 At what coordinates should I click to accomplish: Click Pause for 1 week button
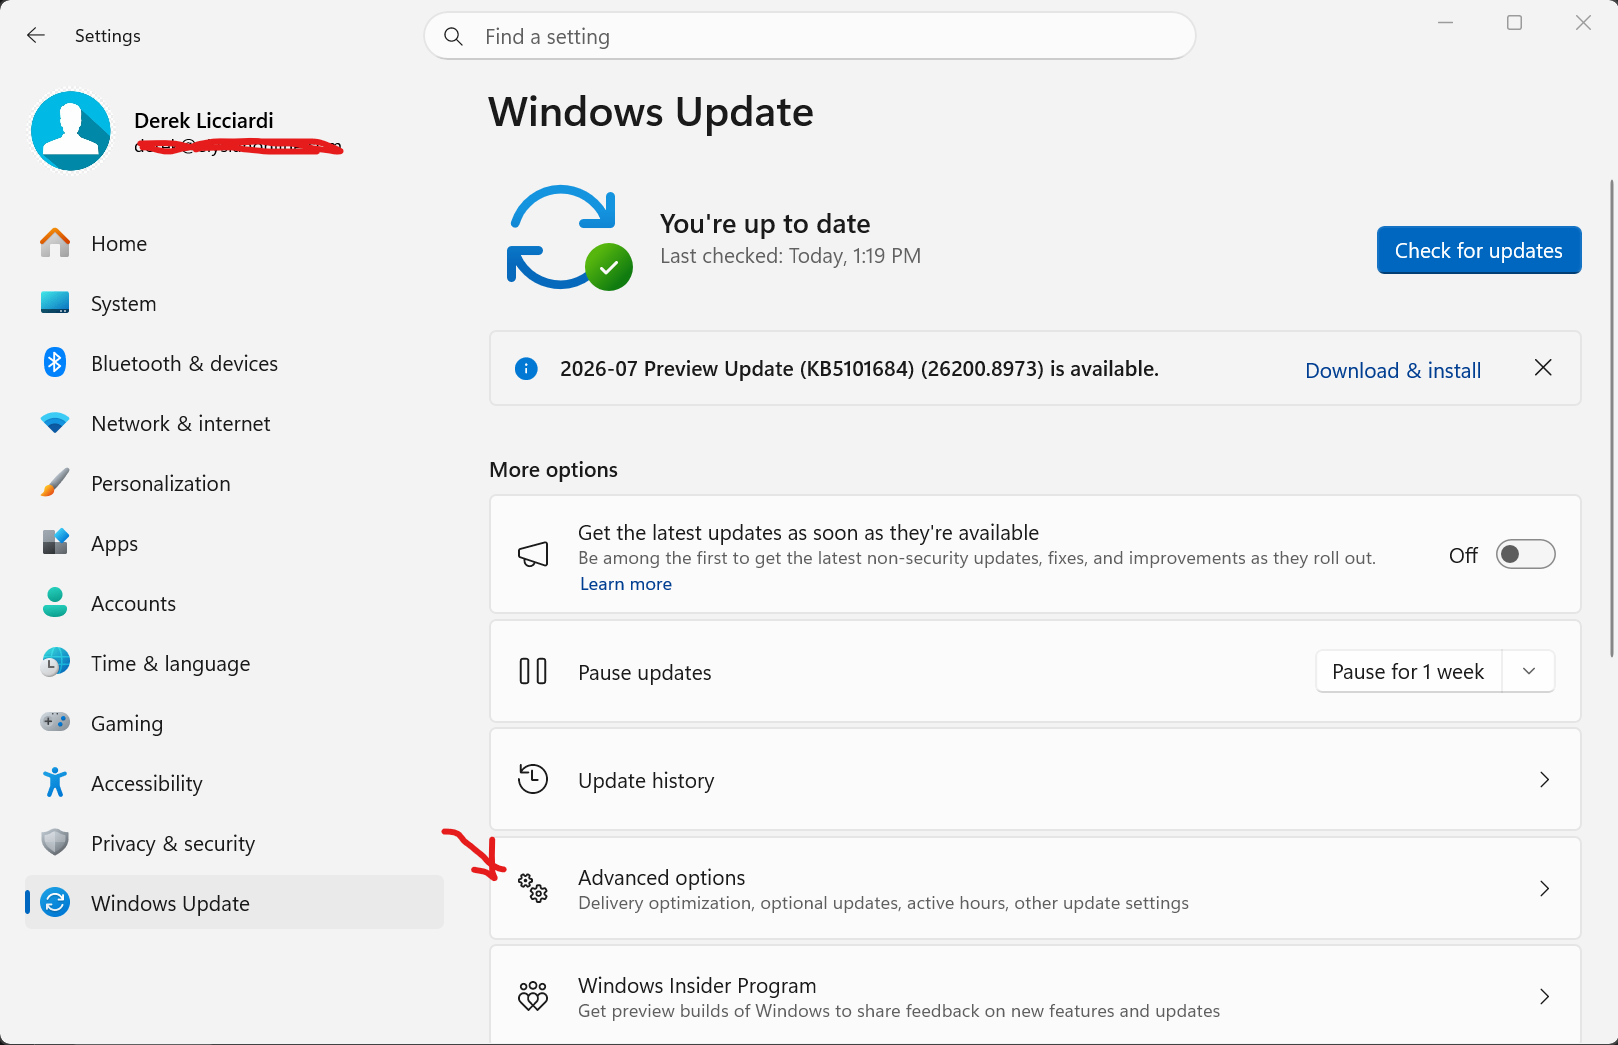tap(1408, 671)
